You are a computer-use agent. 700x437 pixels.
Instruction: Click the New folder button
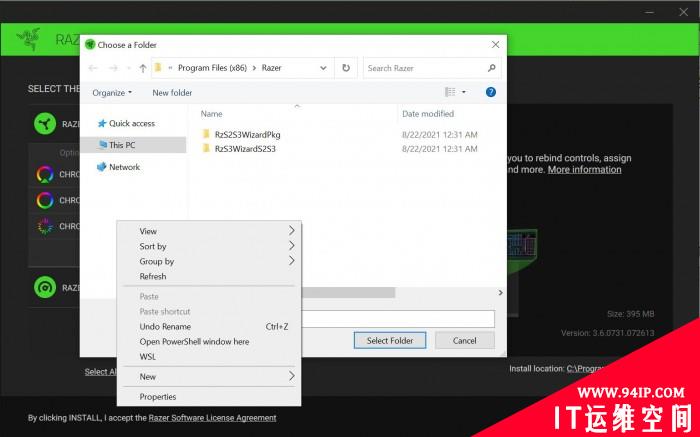point(172,93)
